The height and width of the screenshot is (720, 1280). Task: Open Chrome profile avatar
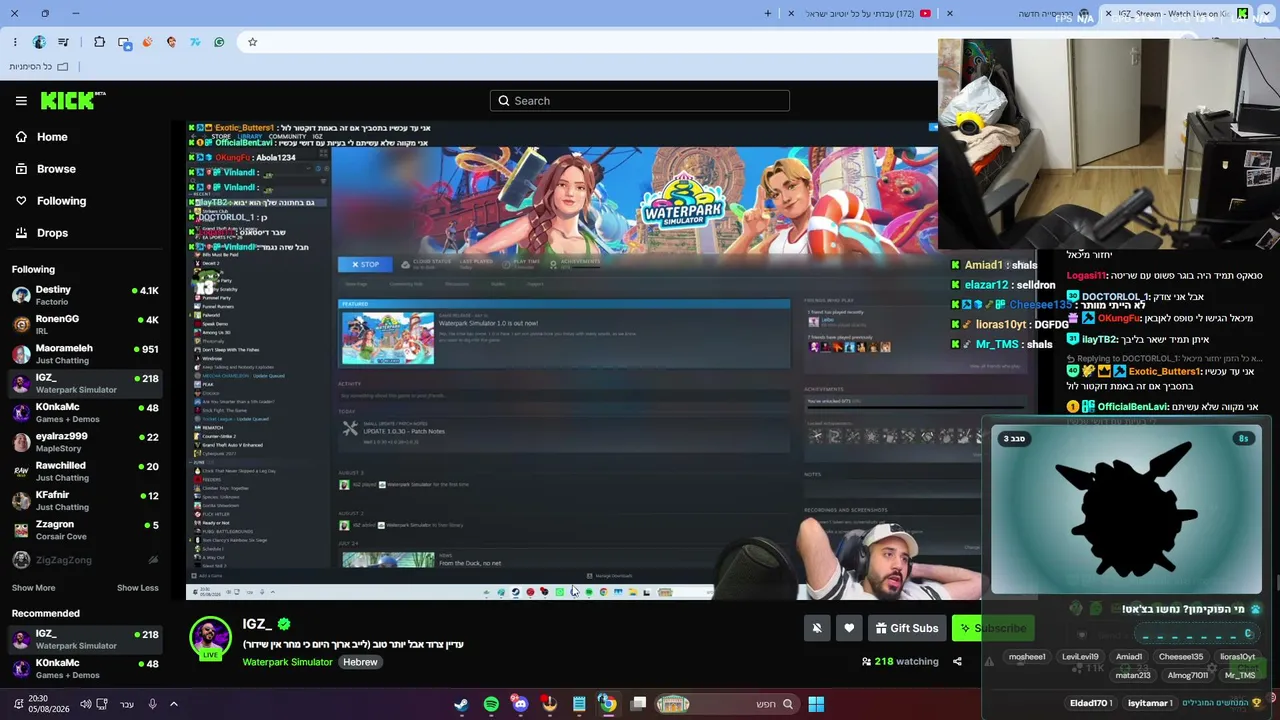(39, 42)
